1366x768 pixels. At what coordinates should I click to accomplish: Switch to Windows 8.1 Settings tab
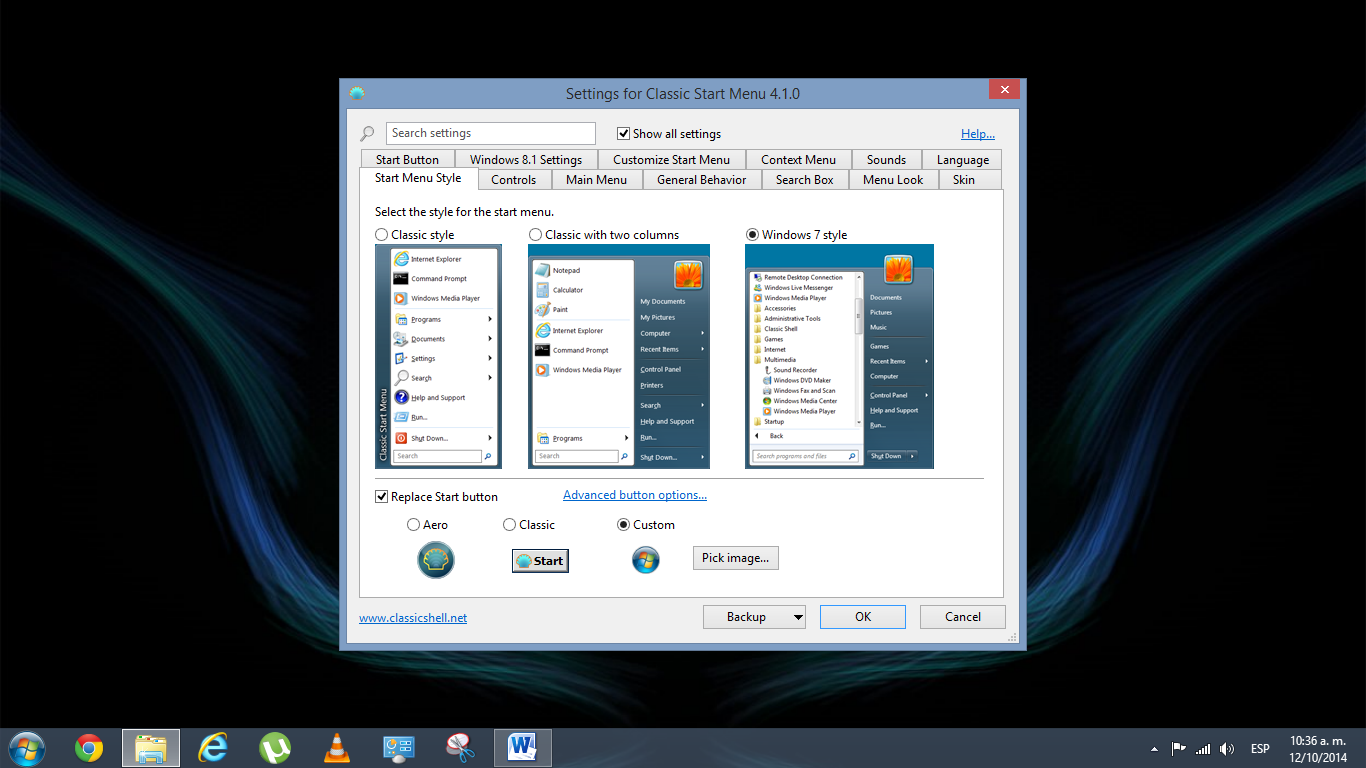(x=526, y=160)
